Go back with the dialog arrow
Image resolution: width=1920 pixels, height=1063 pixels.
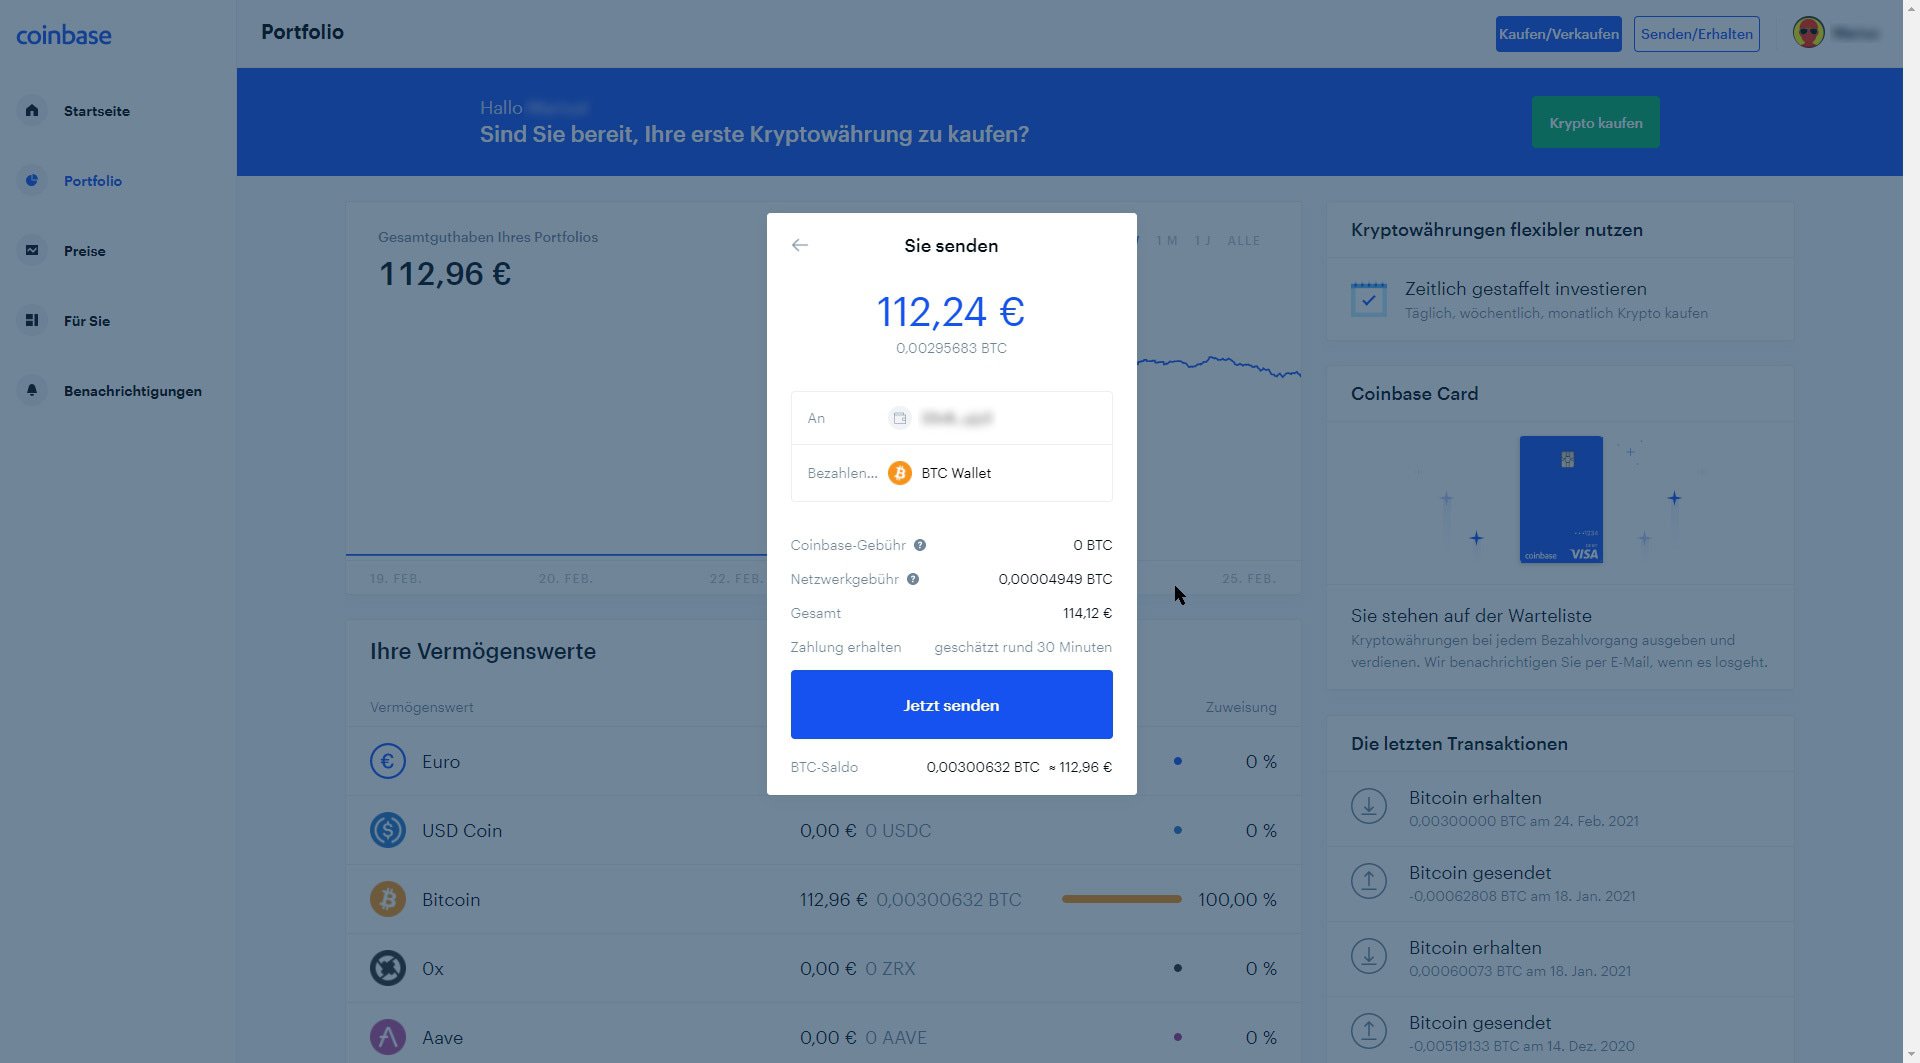tap(799, 245)
